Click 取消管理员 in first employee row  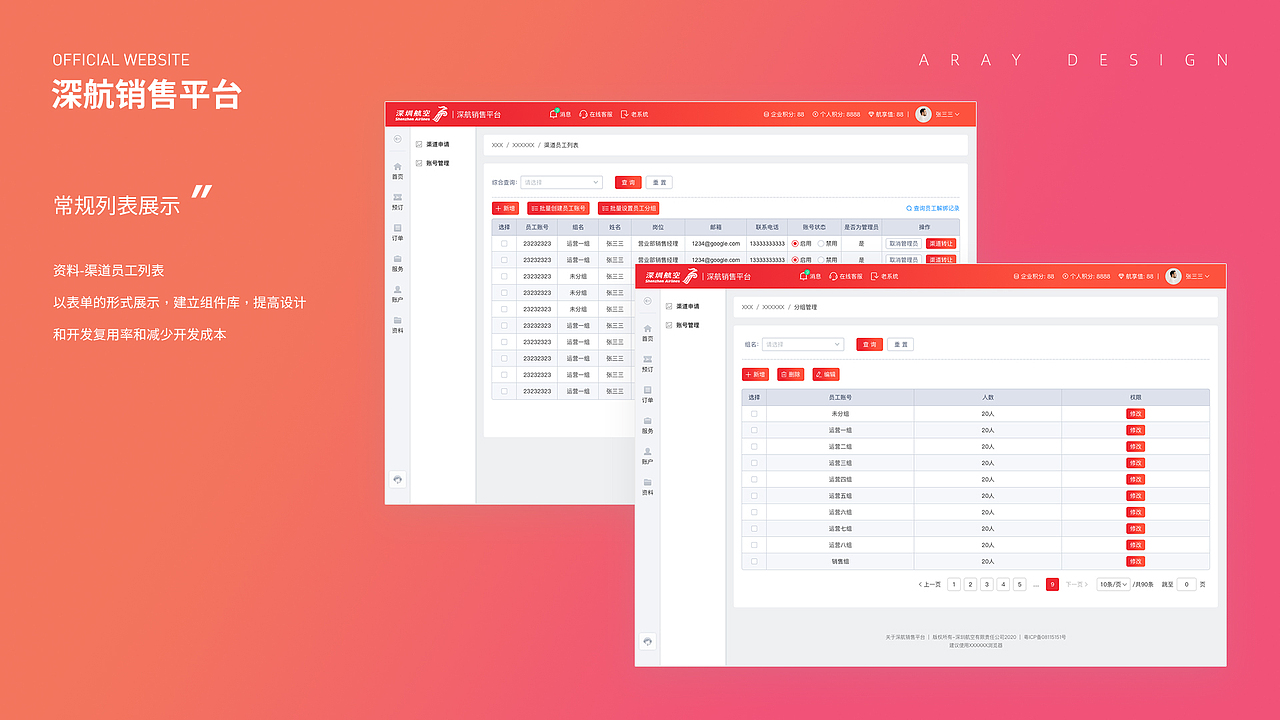tap(903, 243)
